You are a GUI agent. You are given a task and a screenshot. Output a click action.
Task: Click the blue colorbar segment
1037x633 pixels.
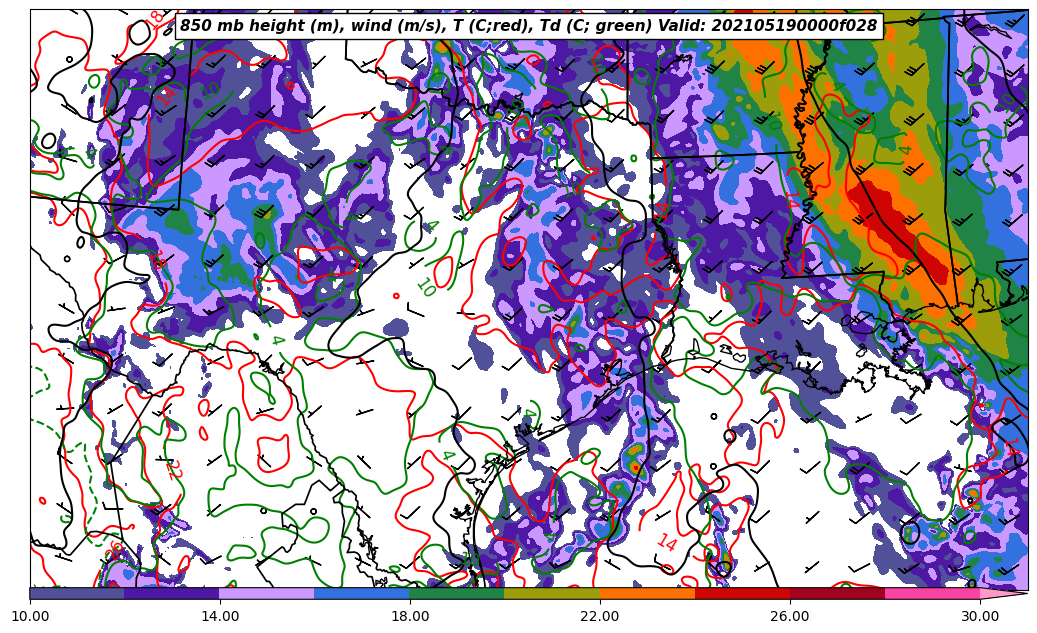click(361, 593)
